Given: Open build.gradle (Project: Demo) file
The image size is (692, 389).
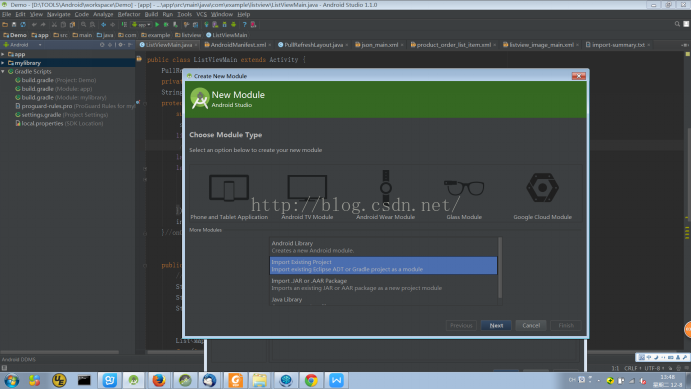Looking at the screenshot, I should tap(55, 80).
